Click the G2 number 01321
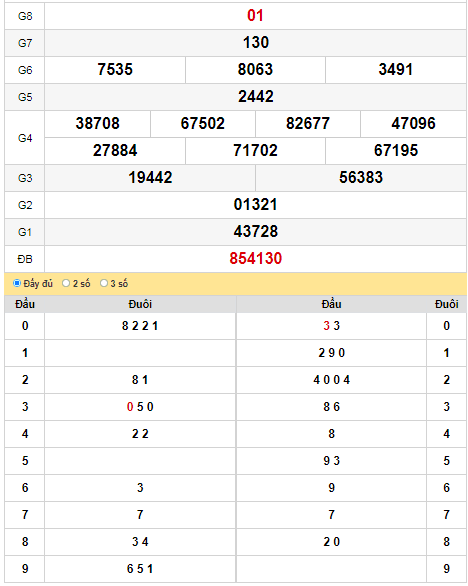The image size is (468, 586). pos(255,205)
